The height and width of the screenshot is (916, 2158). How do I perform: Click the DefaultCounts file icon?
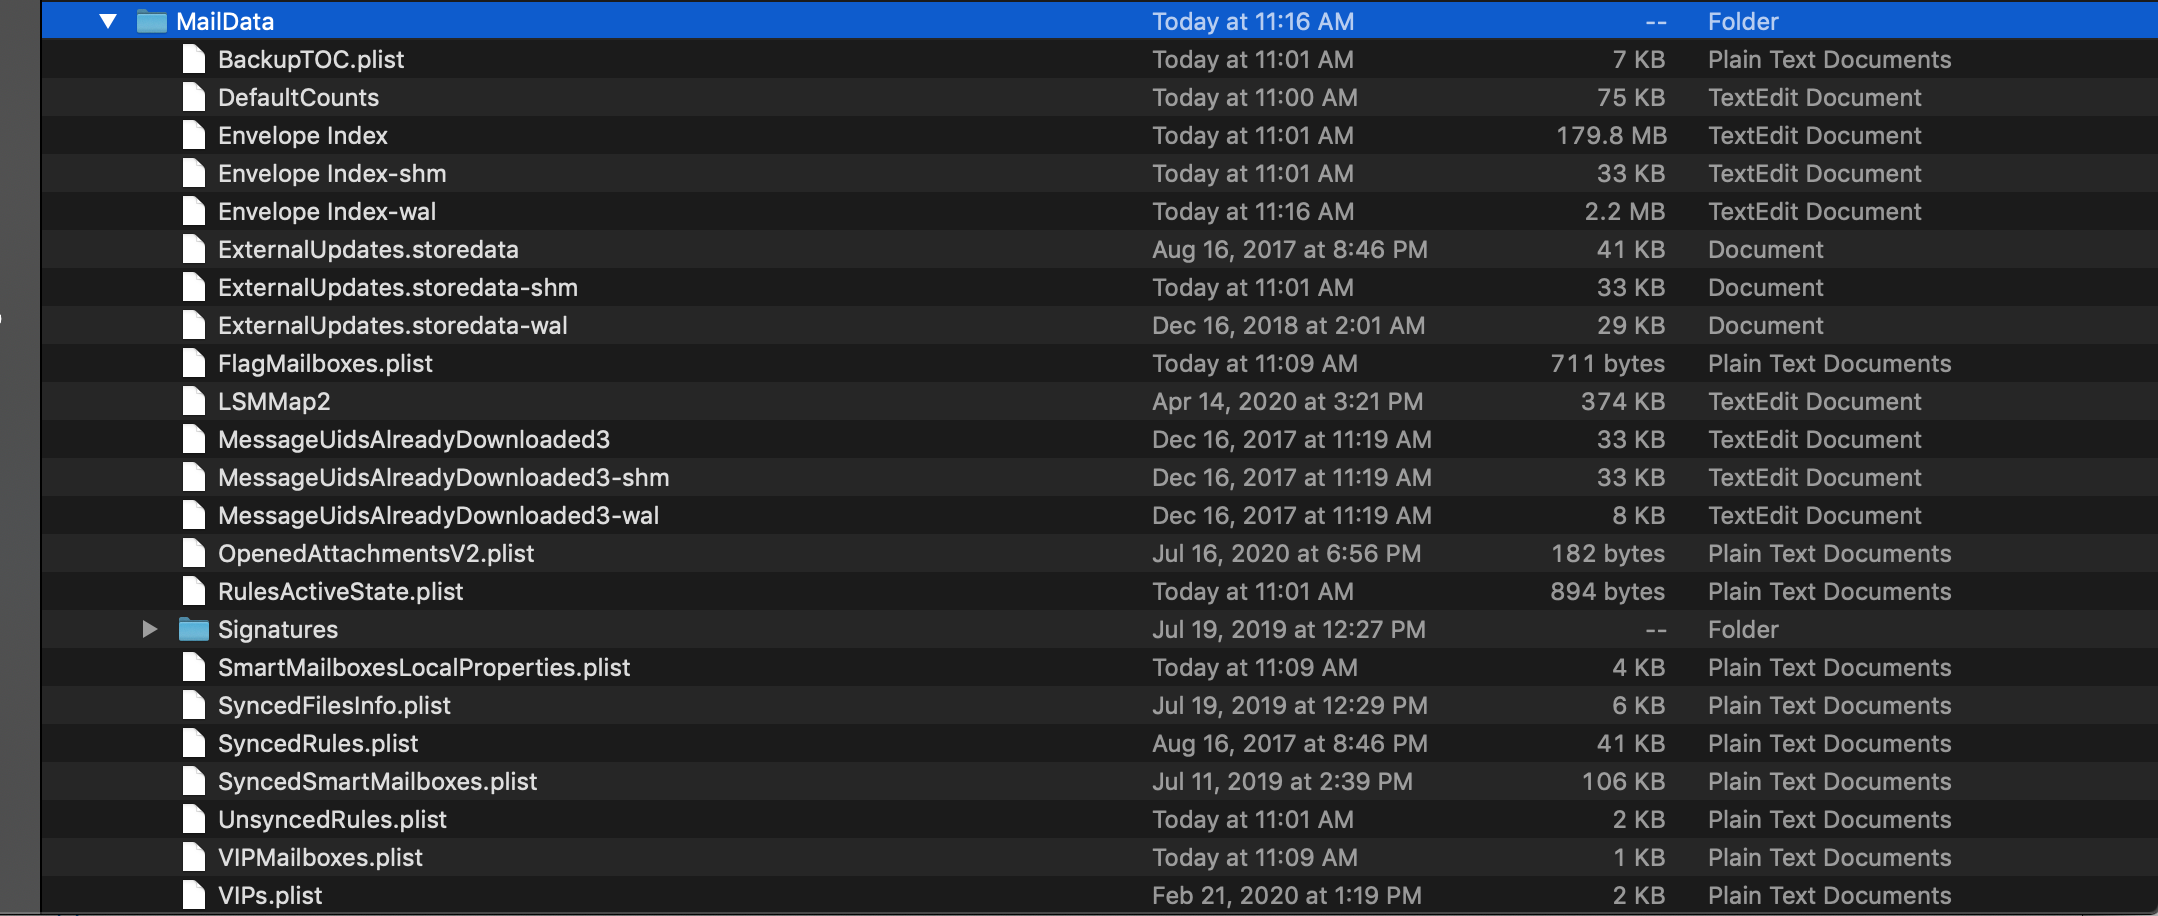pyautogui.click(x=194, y=97)
